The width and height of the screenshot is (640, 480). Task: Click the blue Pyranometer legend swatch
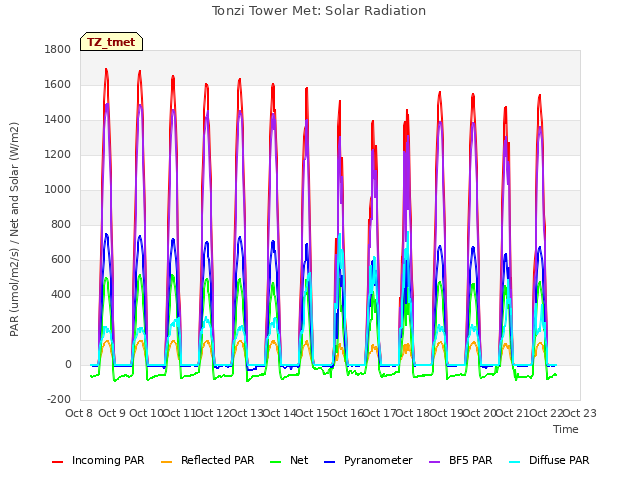point(329,462)
